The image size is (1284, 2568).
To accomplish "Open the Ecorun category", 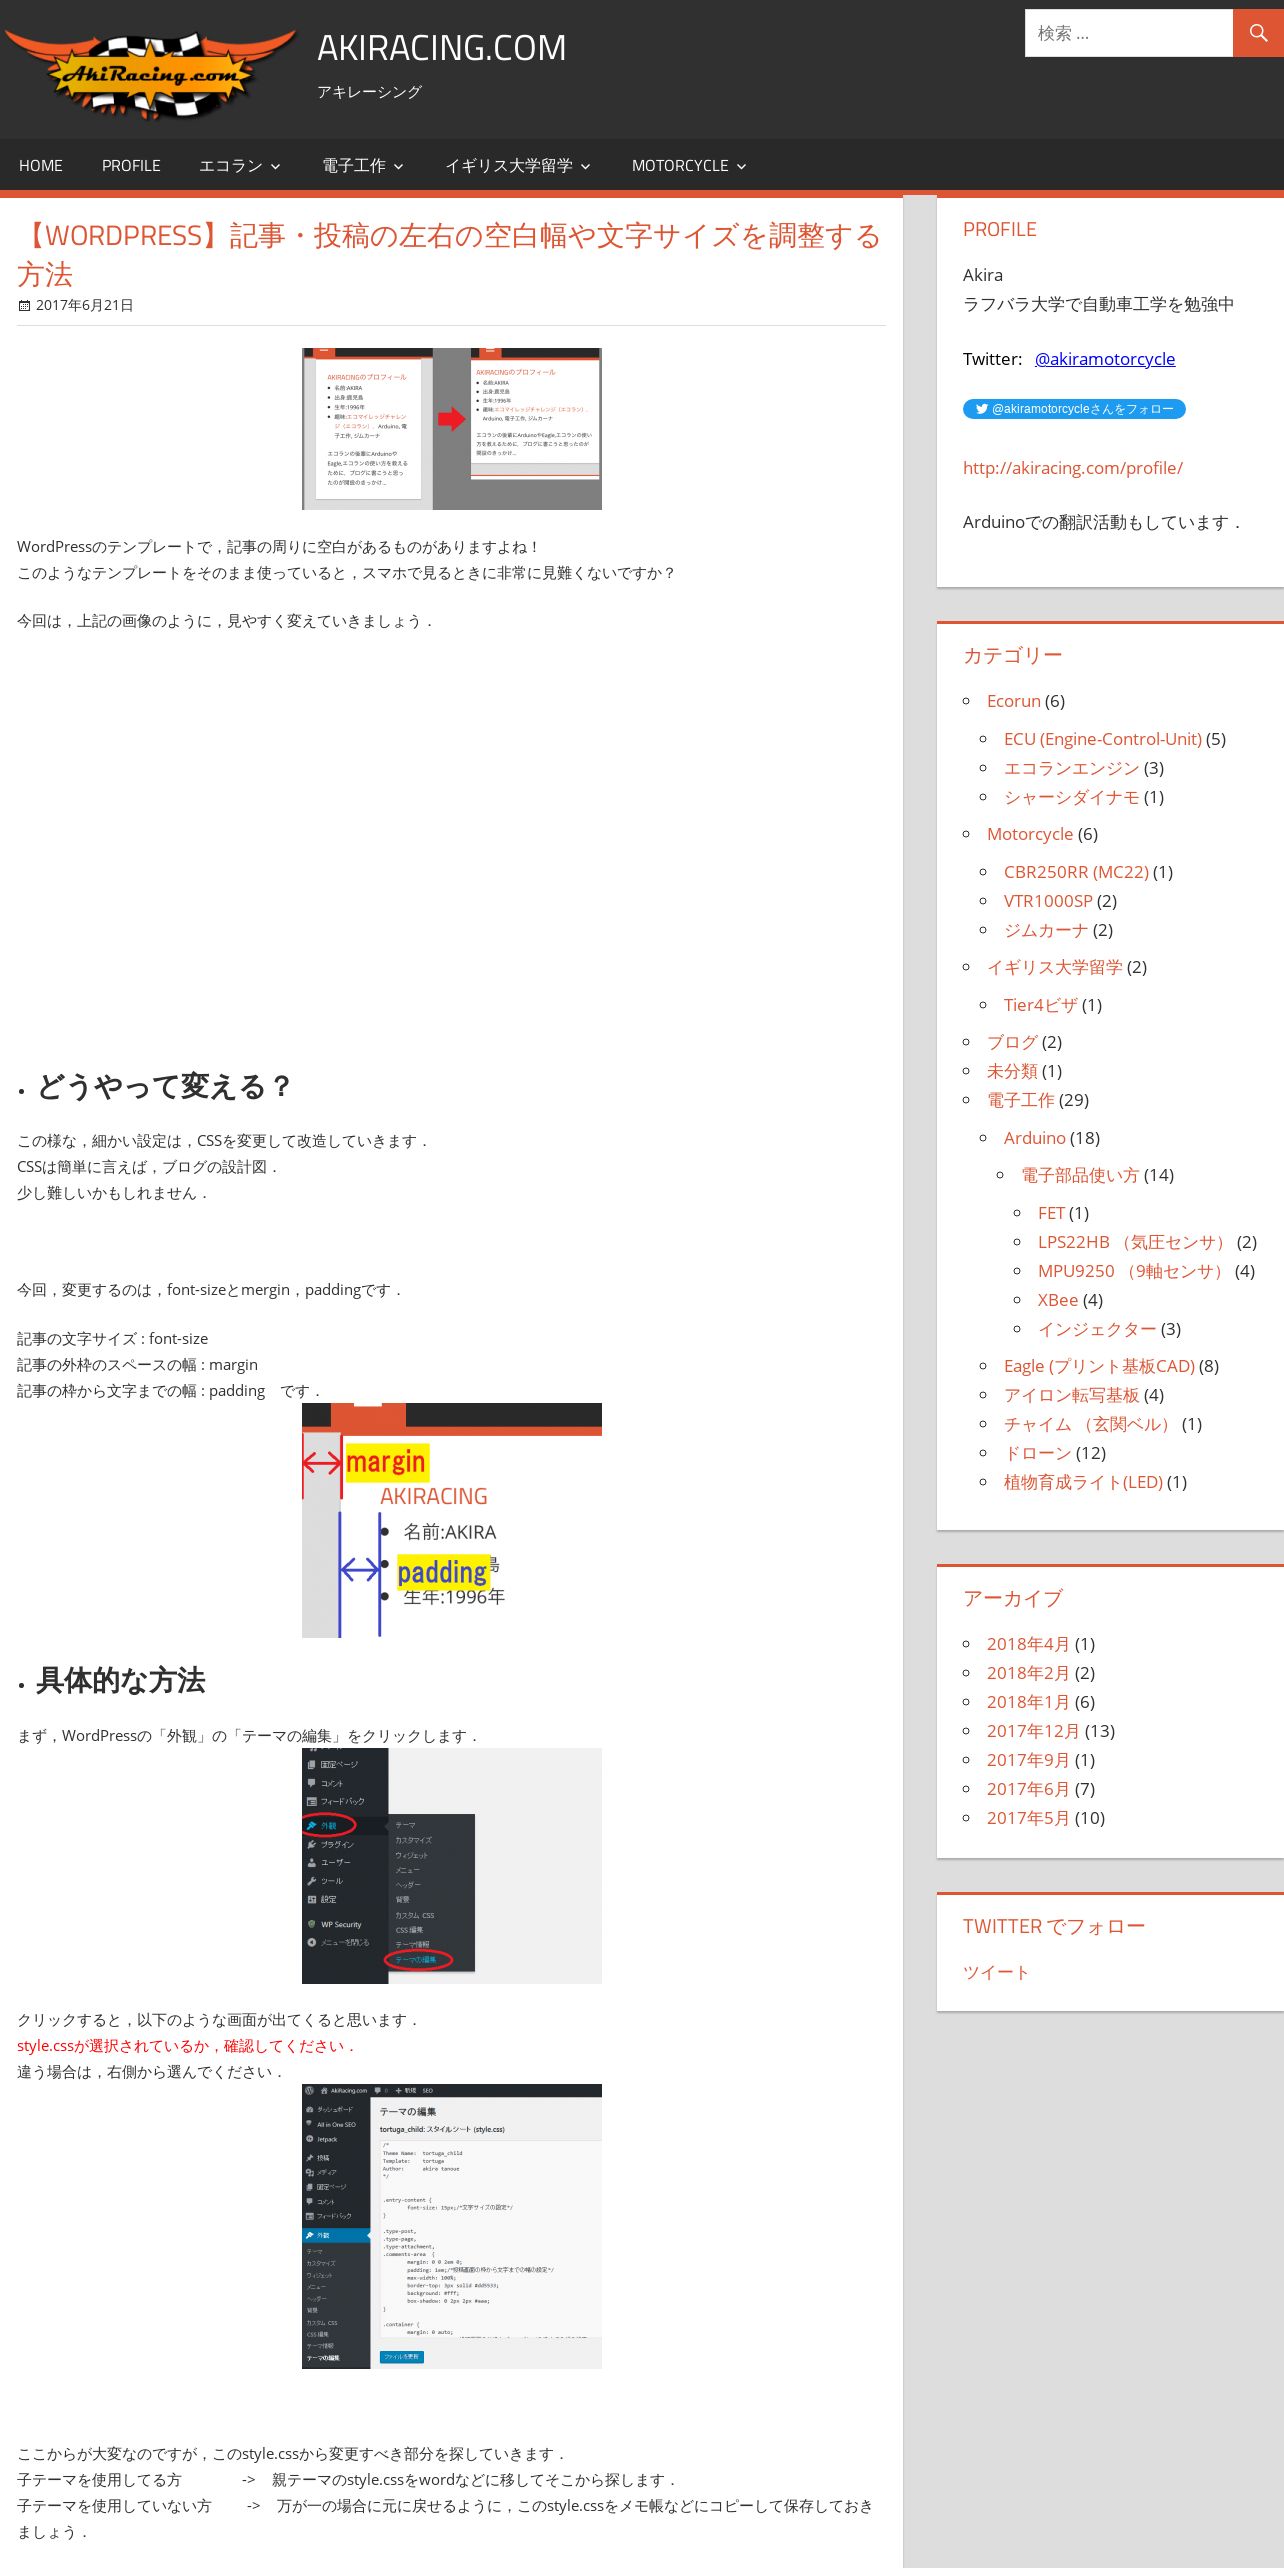I will click(x=1014, y=701).
